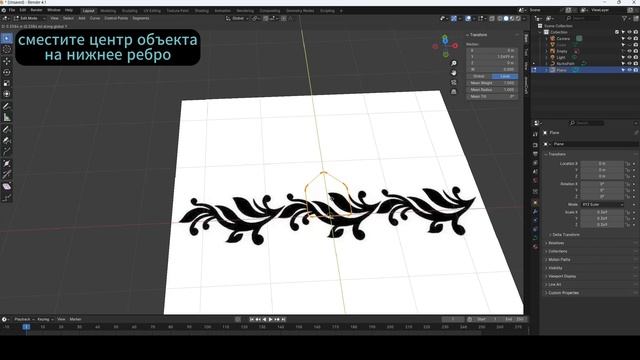Hide the Camera in outliner viewport
The height and width of the screenshot is (360, 640).
tap(629, 38)
